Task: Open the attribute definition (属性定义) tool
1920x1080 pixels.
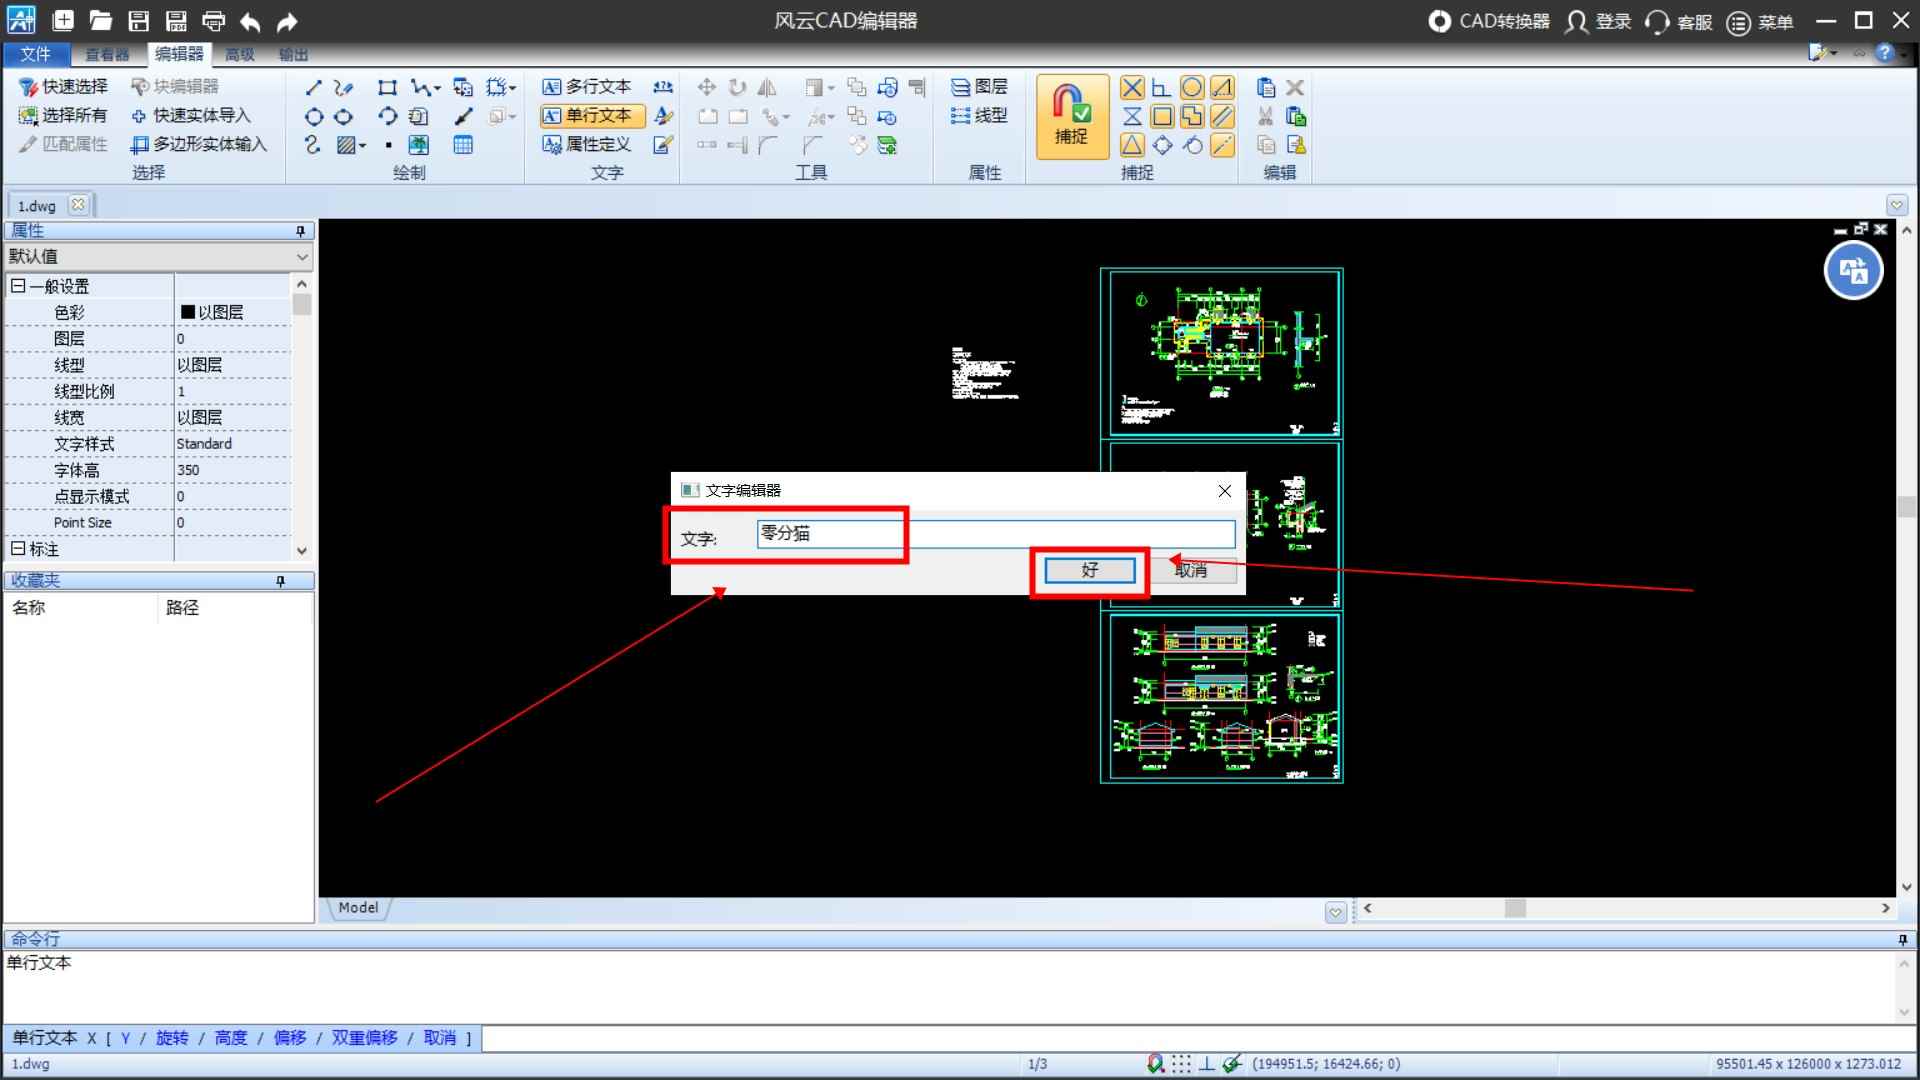Action: coord(587,145)
